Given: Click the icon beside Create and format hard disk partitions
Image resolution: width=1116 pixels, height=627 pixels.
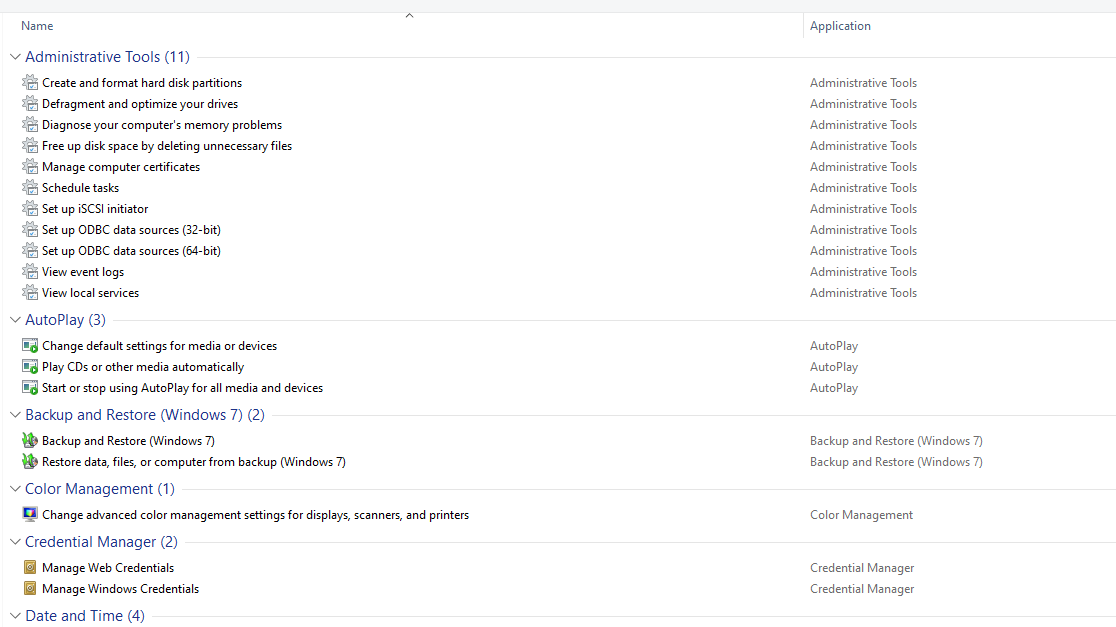Looking at the screenshot, I should click(x=30, y=83).
